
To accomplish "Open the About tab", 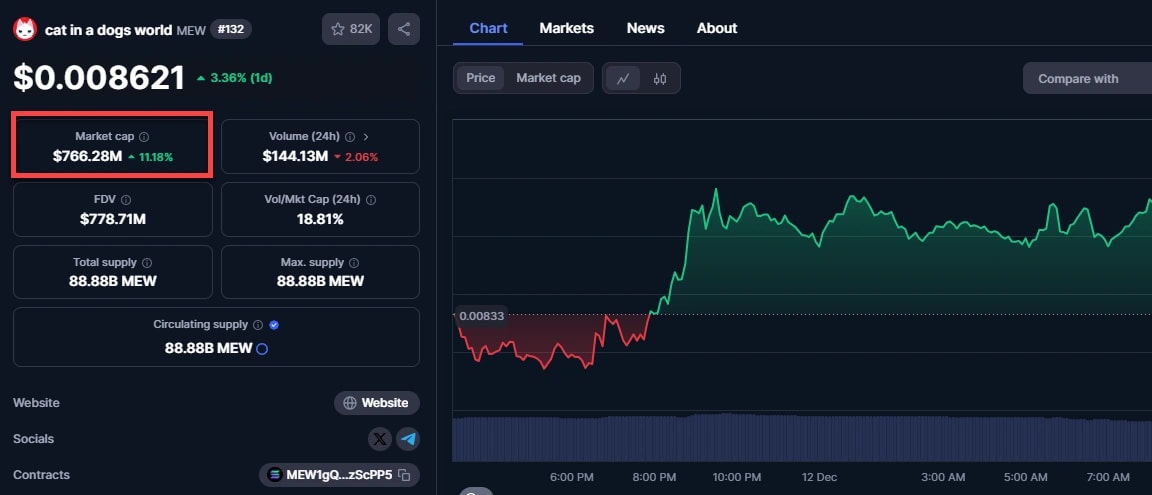I will point(717,28).
